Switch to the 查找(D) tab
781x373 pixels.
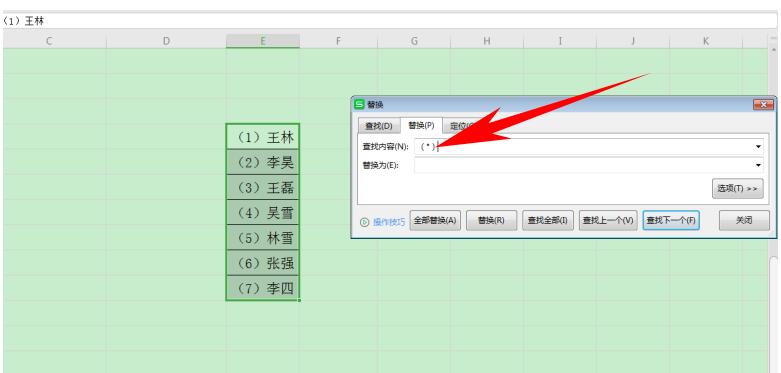[x=379, y=126]
